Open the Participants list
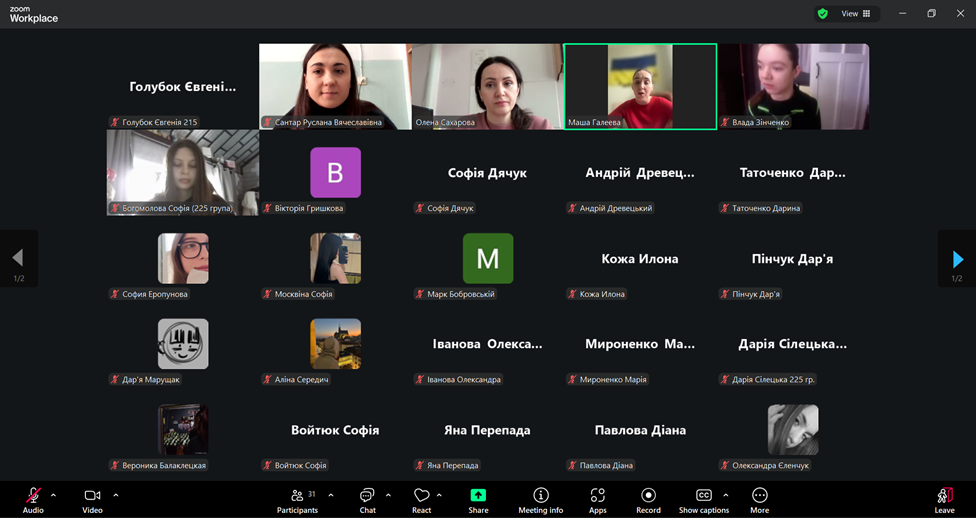The height and width of the screenshot is (518, 976). click(297, 500)
